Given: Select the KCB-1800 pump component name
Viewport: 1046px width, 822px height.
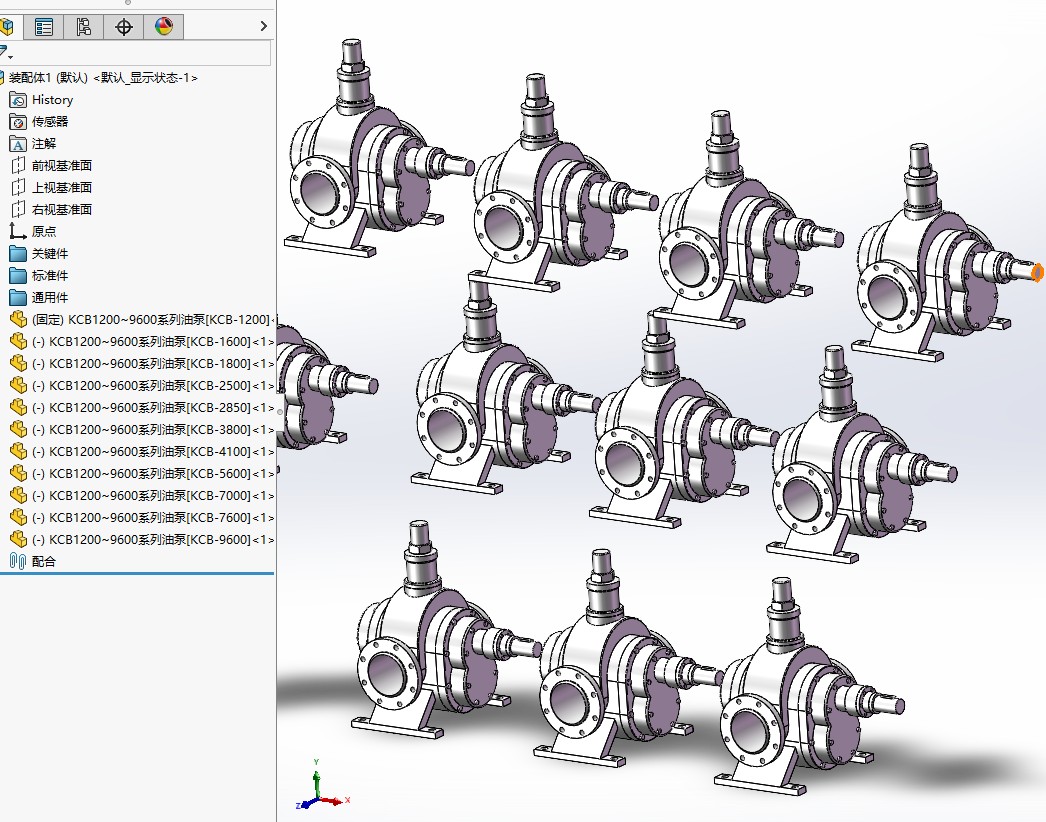Looking at the screenshot, I should (153, 364).
